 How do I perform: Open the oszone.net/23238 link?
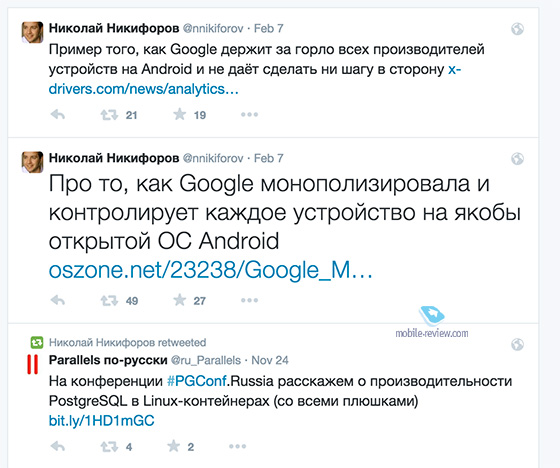click(x=211, y=270)
